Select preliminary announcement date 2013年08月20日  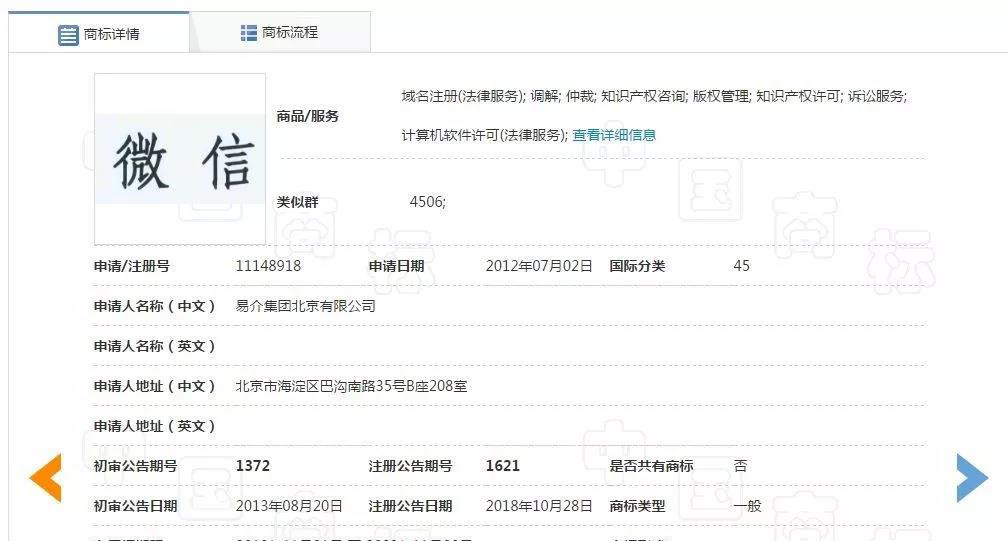(x=289, y=506)
